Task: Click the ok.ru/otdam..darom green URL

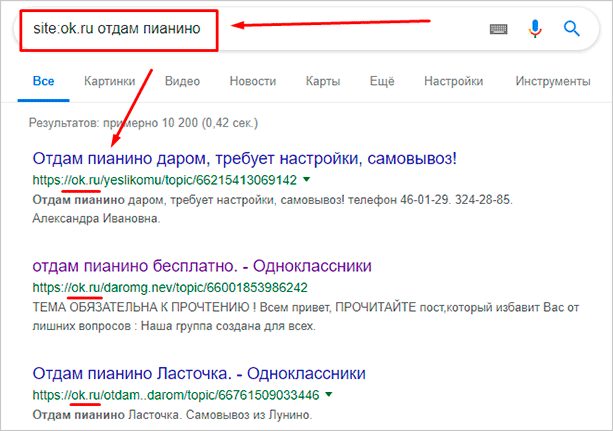Action: pos(176,395)
